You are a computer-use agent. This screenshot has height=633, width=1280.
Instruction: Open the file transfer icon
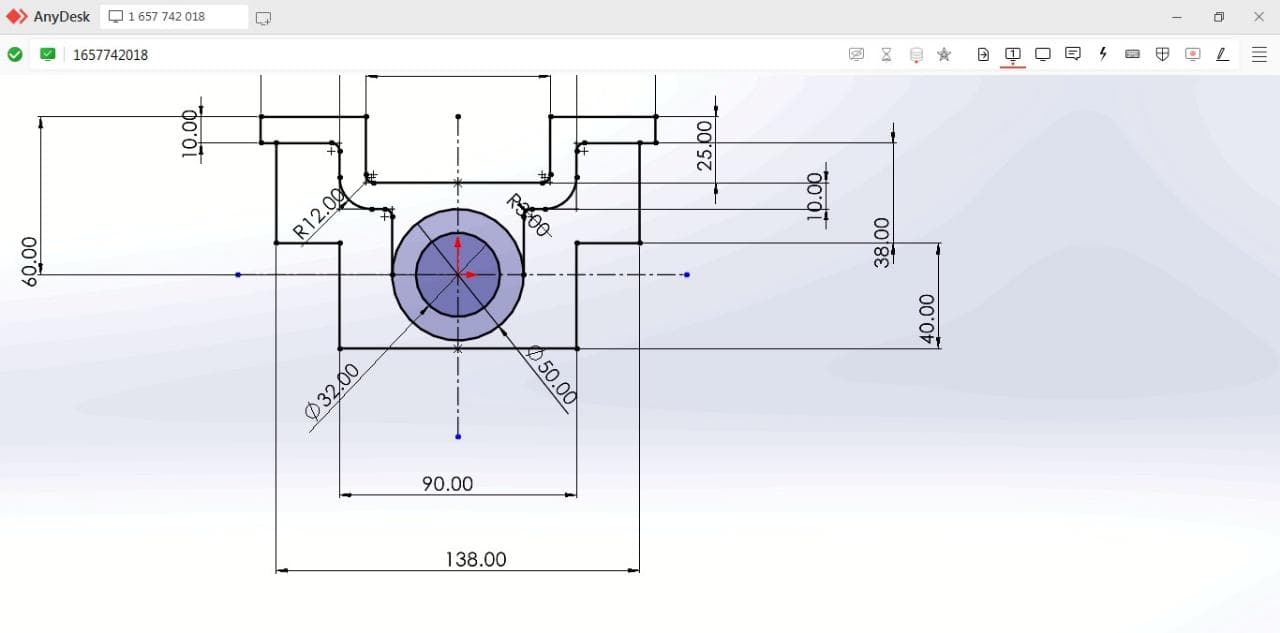pos(983,54)
